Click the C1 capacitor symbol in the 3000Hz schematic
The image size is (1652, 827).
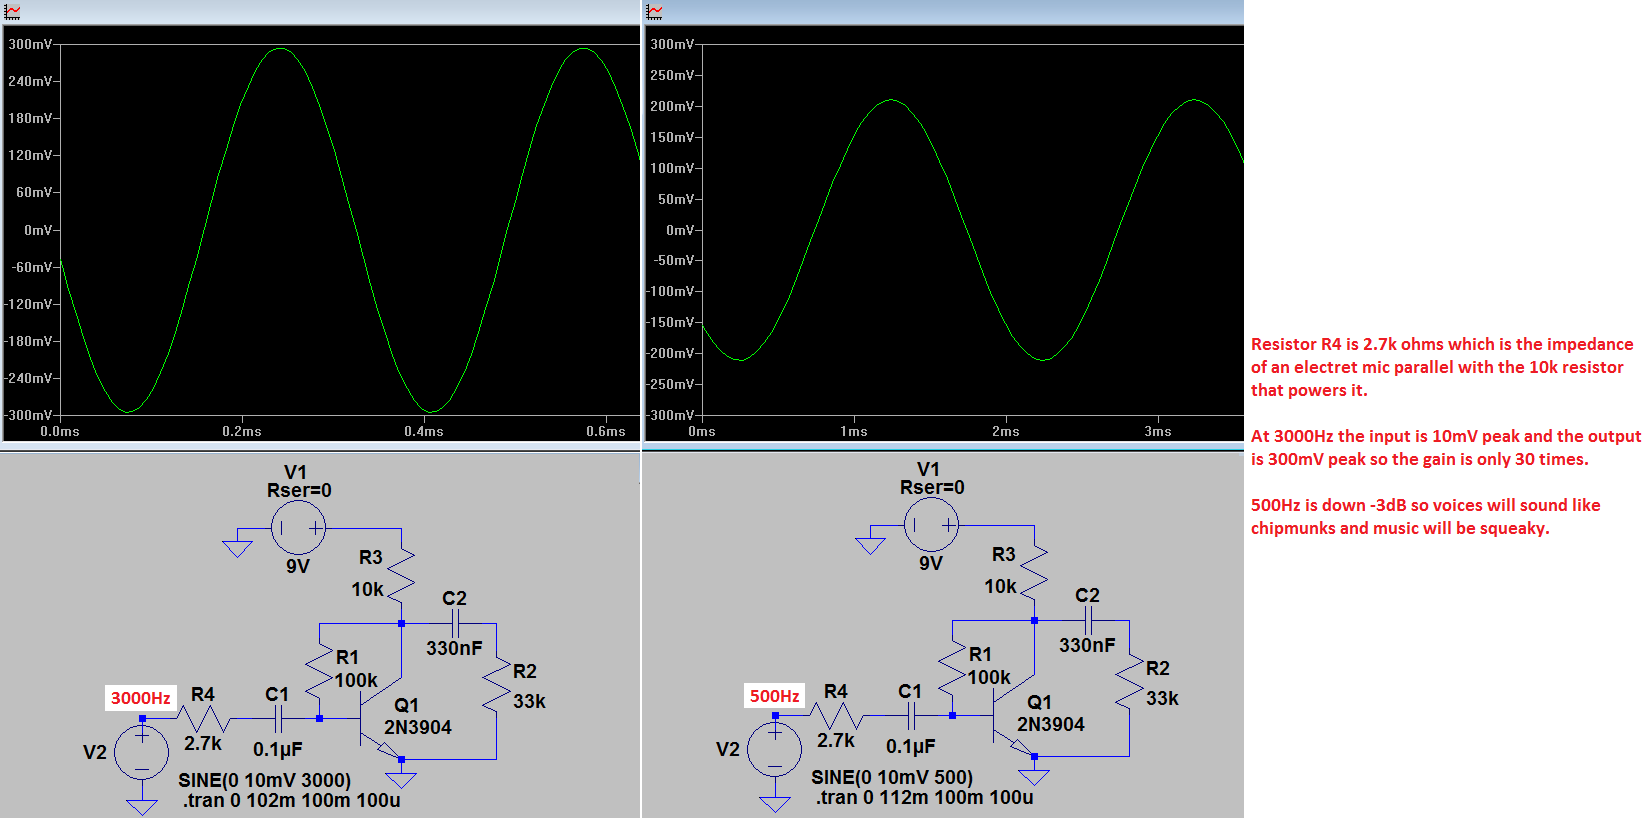point(279,719)
